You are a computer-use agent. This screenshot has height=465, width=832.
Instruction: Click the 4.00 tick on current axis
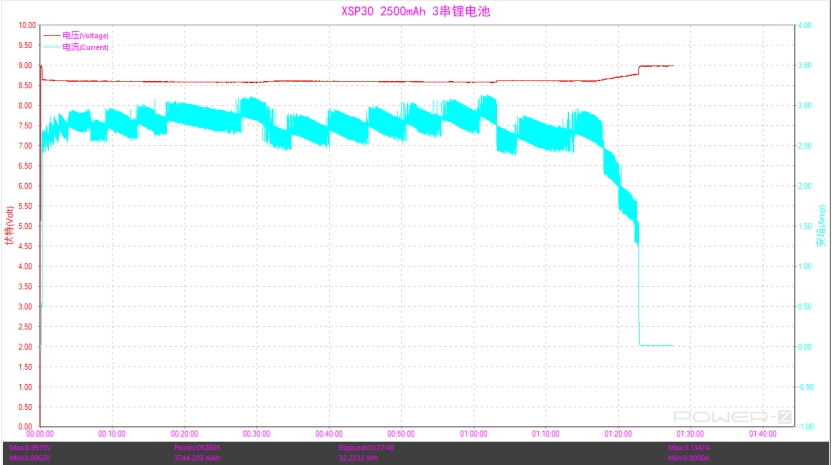pos(805,25)
